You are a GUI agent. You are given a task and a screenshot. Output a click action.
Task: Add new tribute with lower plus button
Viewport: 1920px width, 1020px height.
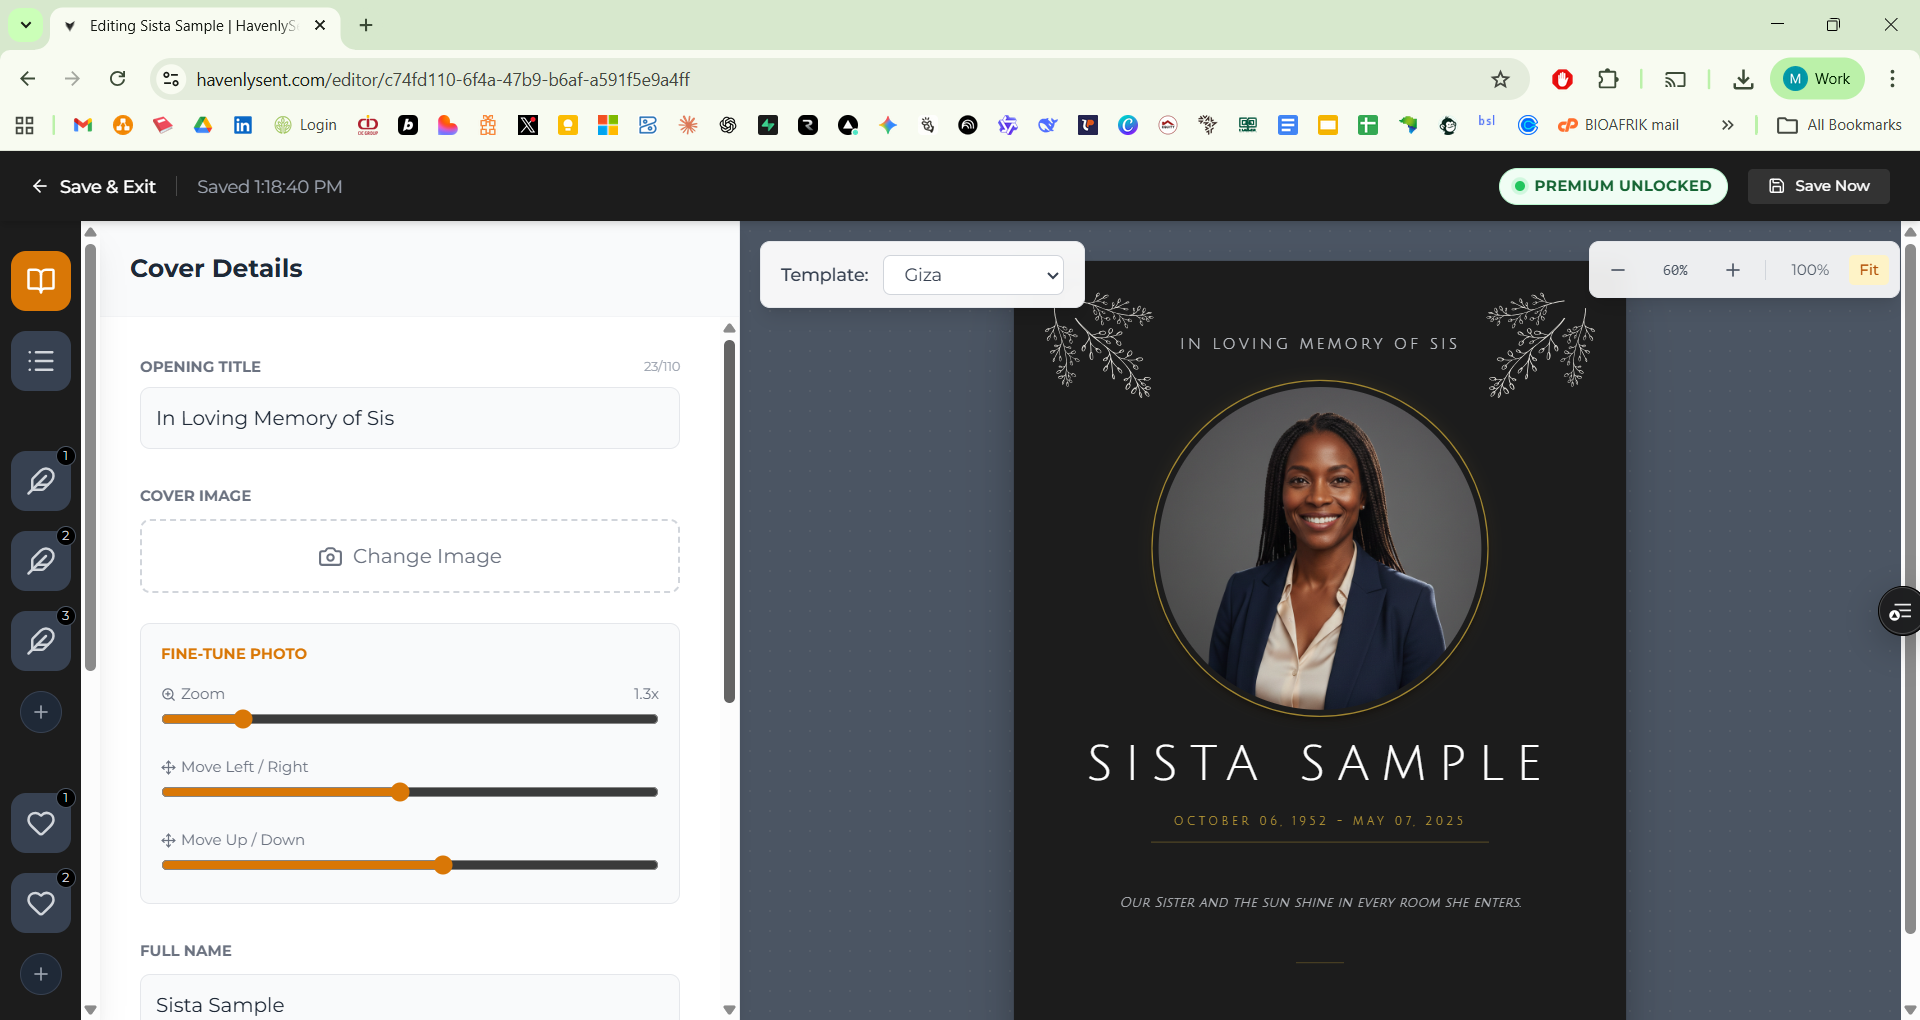point(41,974)
